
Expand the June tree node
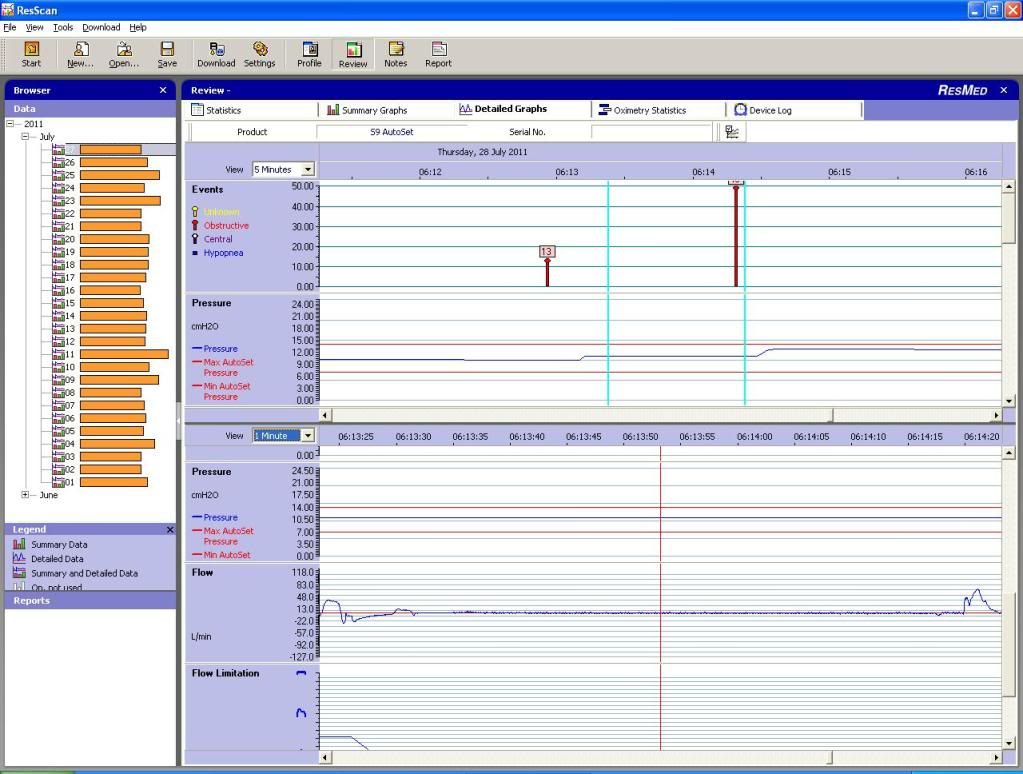click(26, 495)
